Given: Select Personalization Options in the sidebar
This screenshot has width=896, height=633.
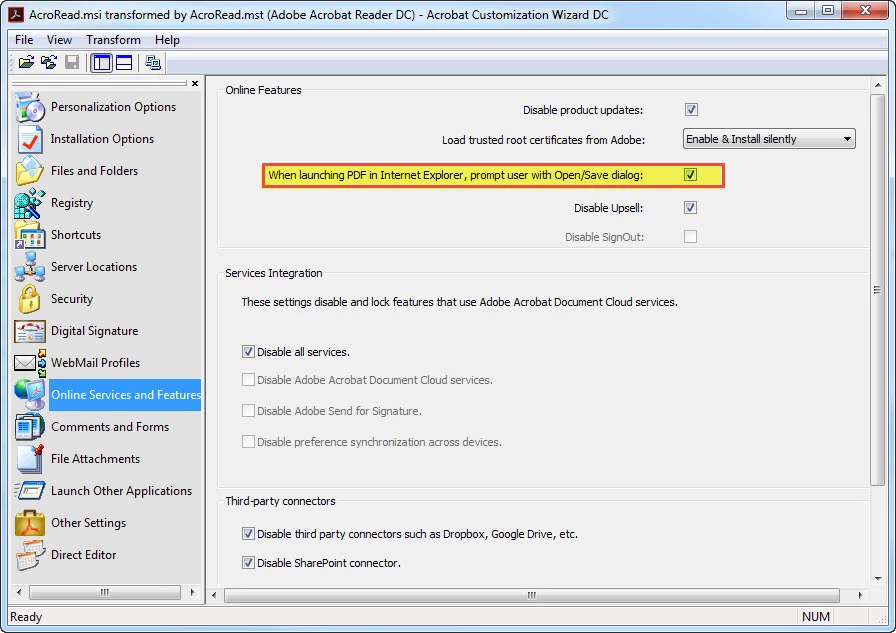Looking at the screenshot, I should pyautogui.click(x=113, y=107).
